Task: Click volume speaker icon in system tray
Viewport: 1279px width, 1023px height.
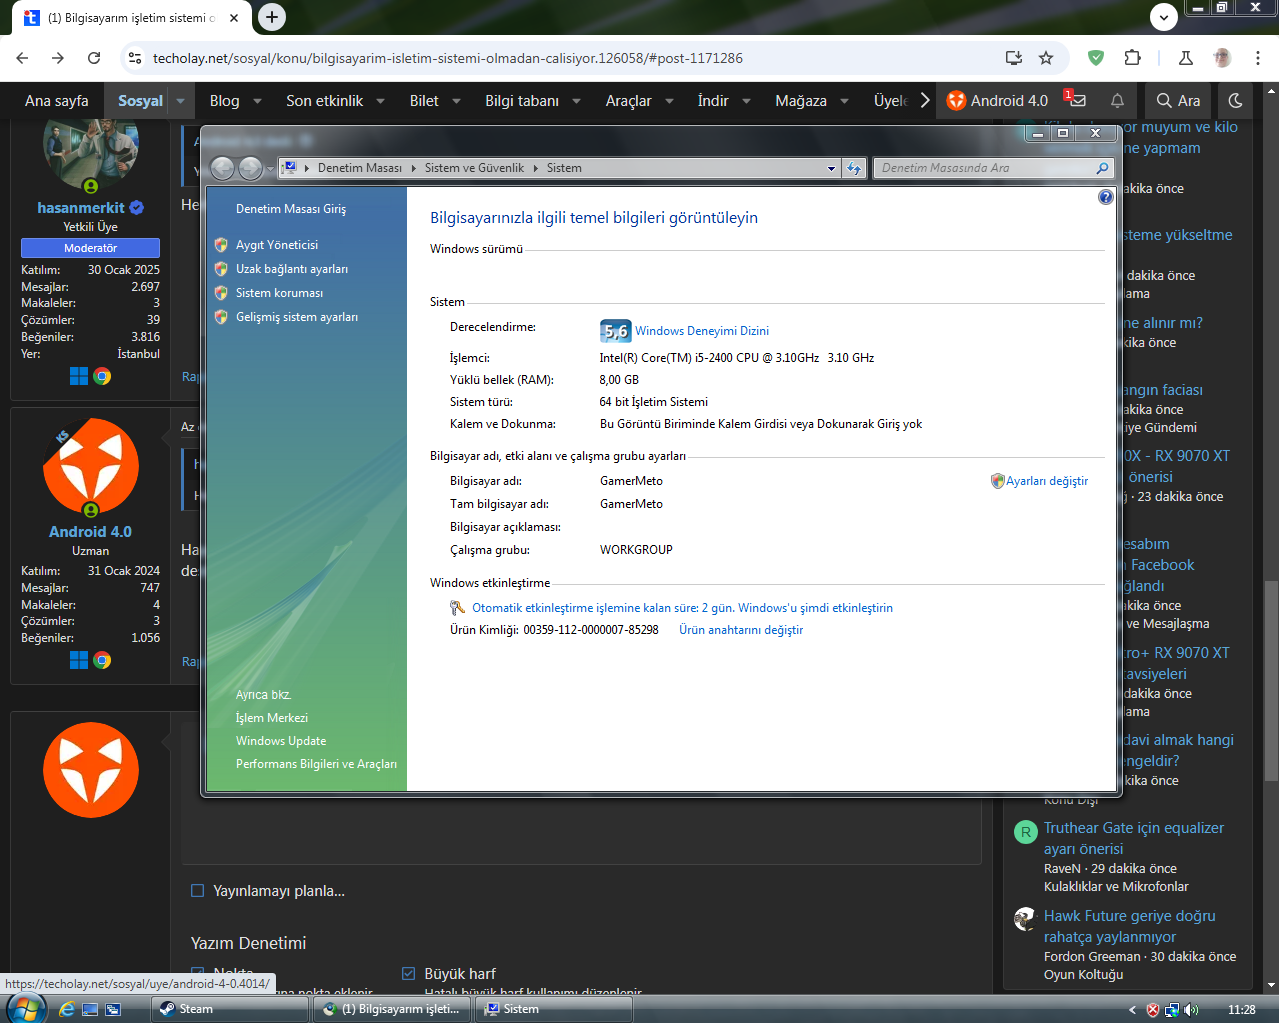Action: pos(1190,1010)
